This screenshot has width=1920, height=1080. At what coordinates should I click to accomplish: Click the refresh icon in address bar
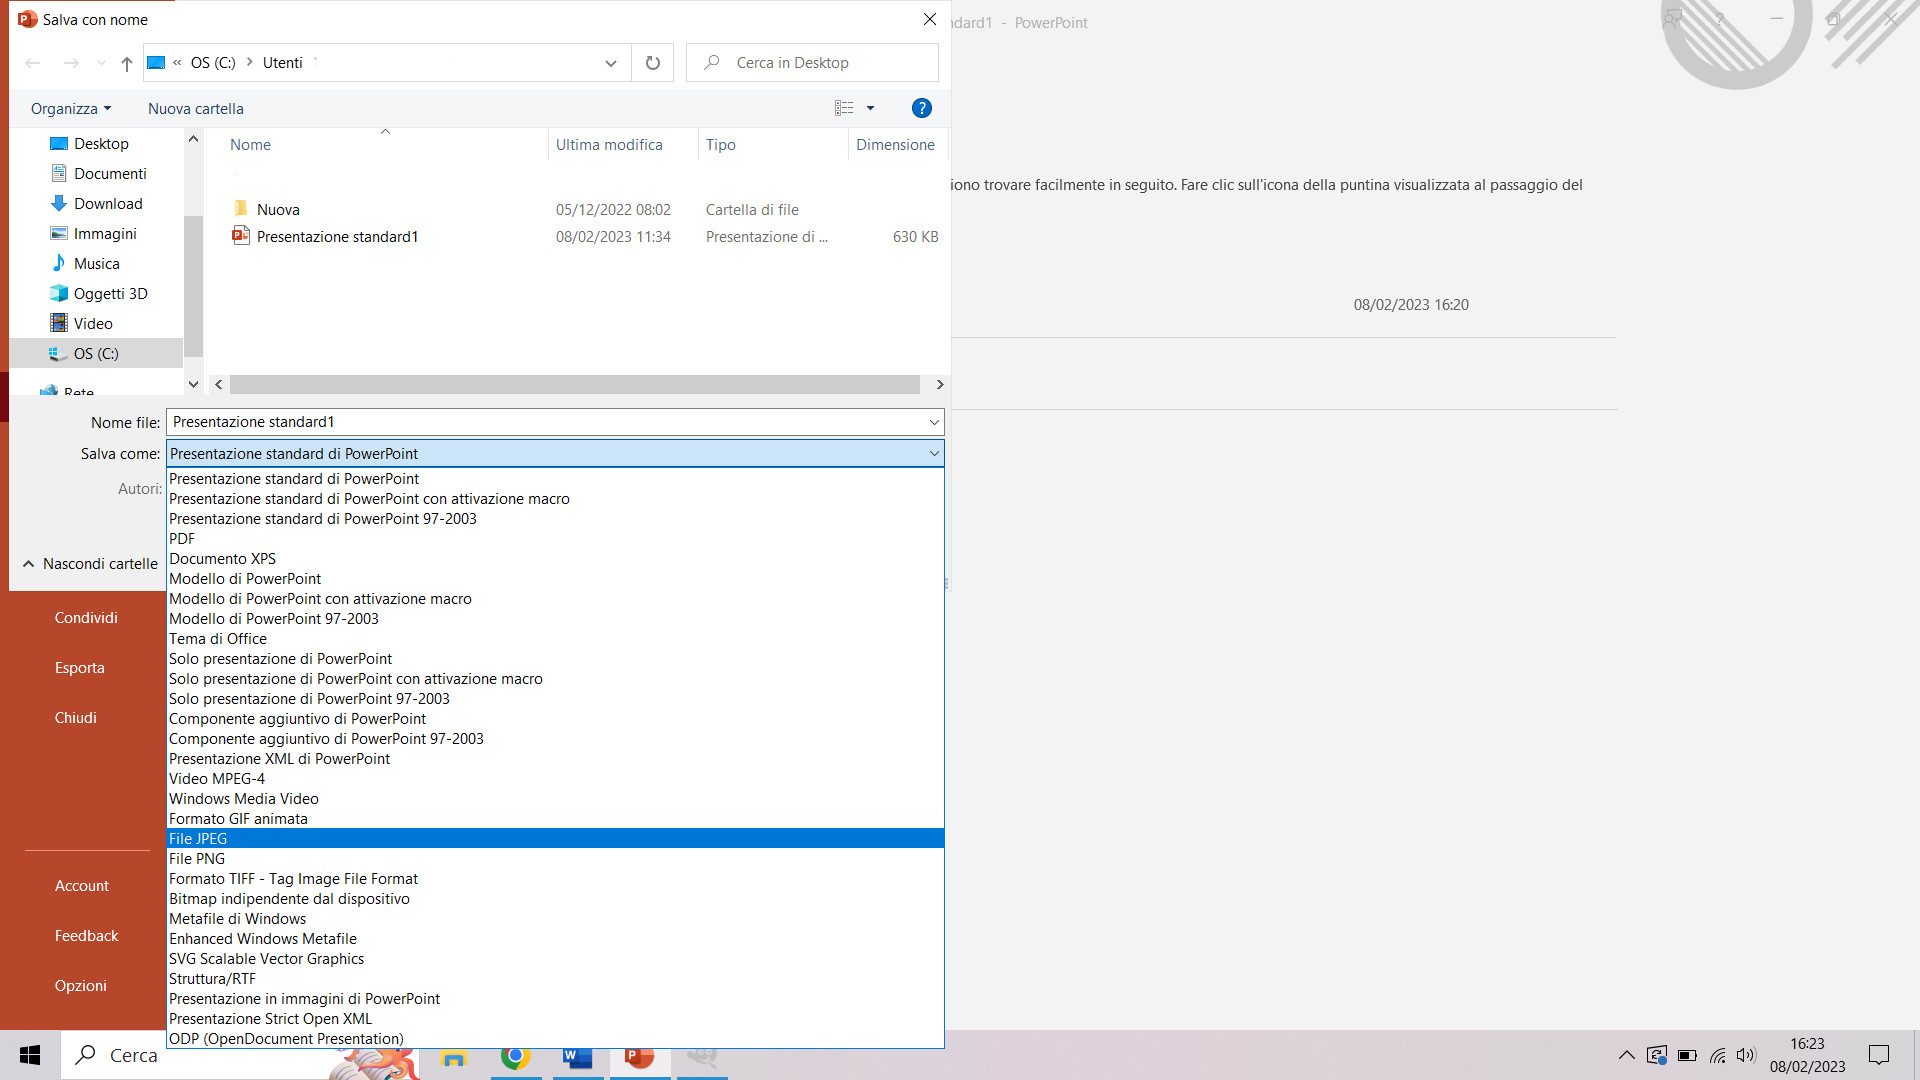(x=653, y=63)
